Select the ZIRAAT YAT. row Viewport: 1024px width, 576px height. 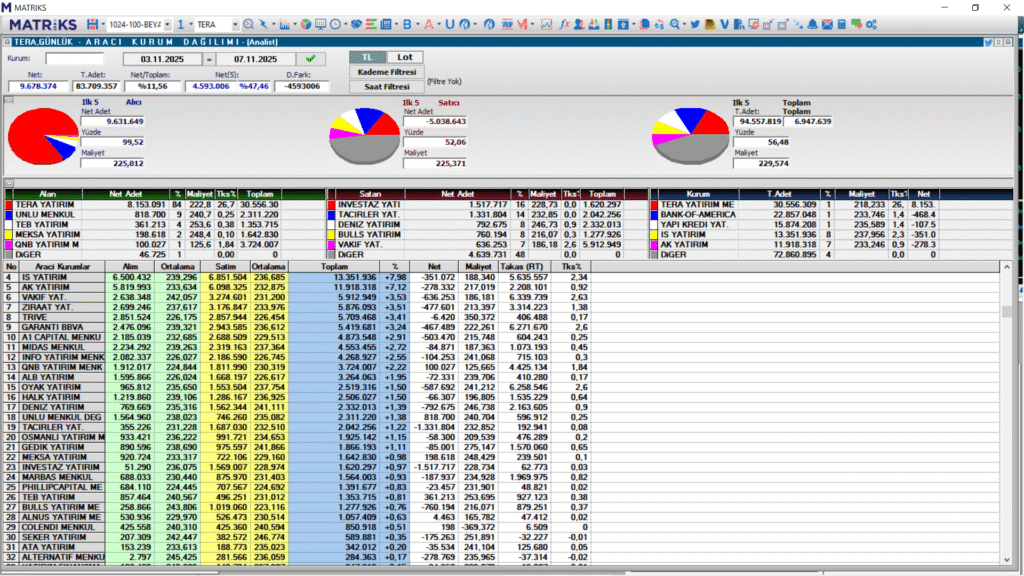[298, 307]
